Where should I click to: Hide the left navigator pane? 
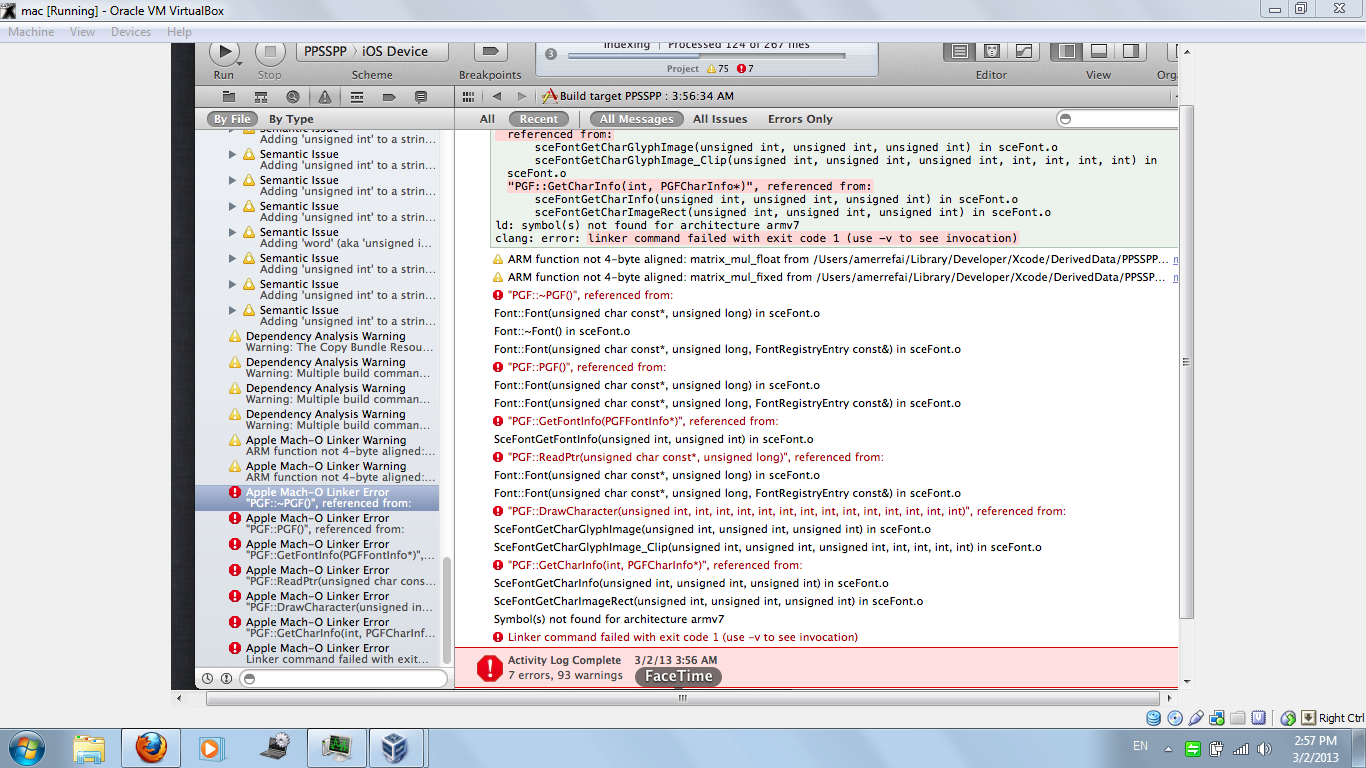1067,51
